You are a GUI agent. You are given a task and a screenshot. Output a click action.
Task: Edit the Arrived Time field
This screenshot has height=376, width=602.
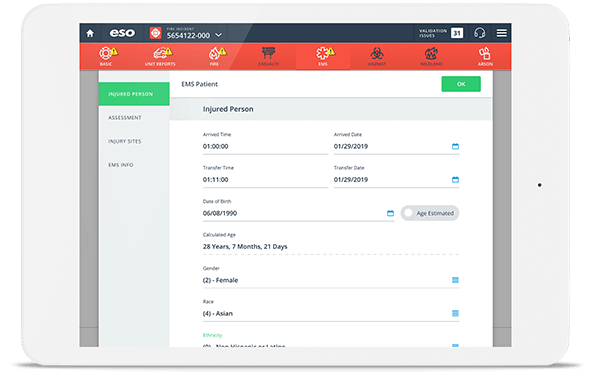click(x=265, y=146)
